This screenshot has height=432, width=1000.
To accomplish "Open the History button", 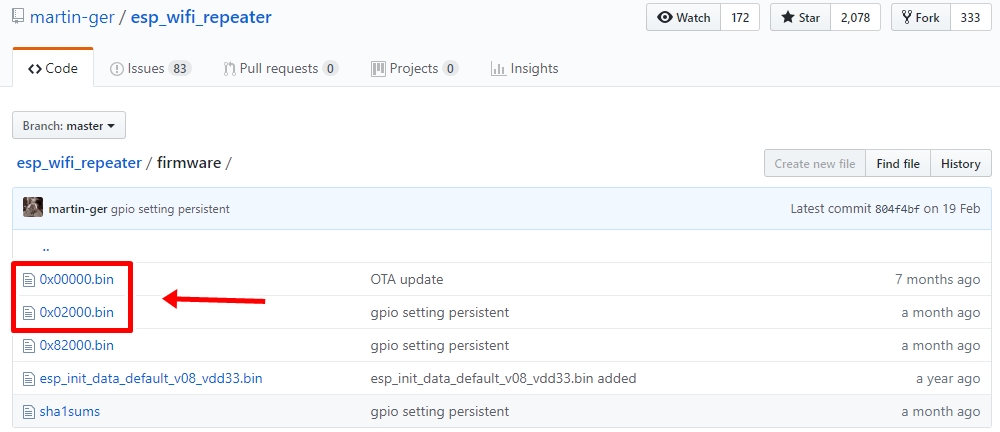I will coord(960,163).
